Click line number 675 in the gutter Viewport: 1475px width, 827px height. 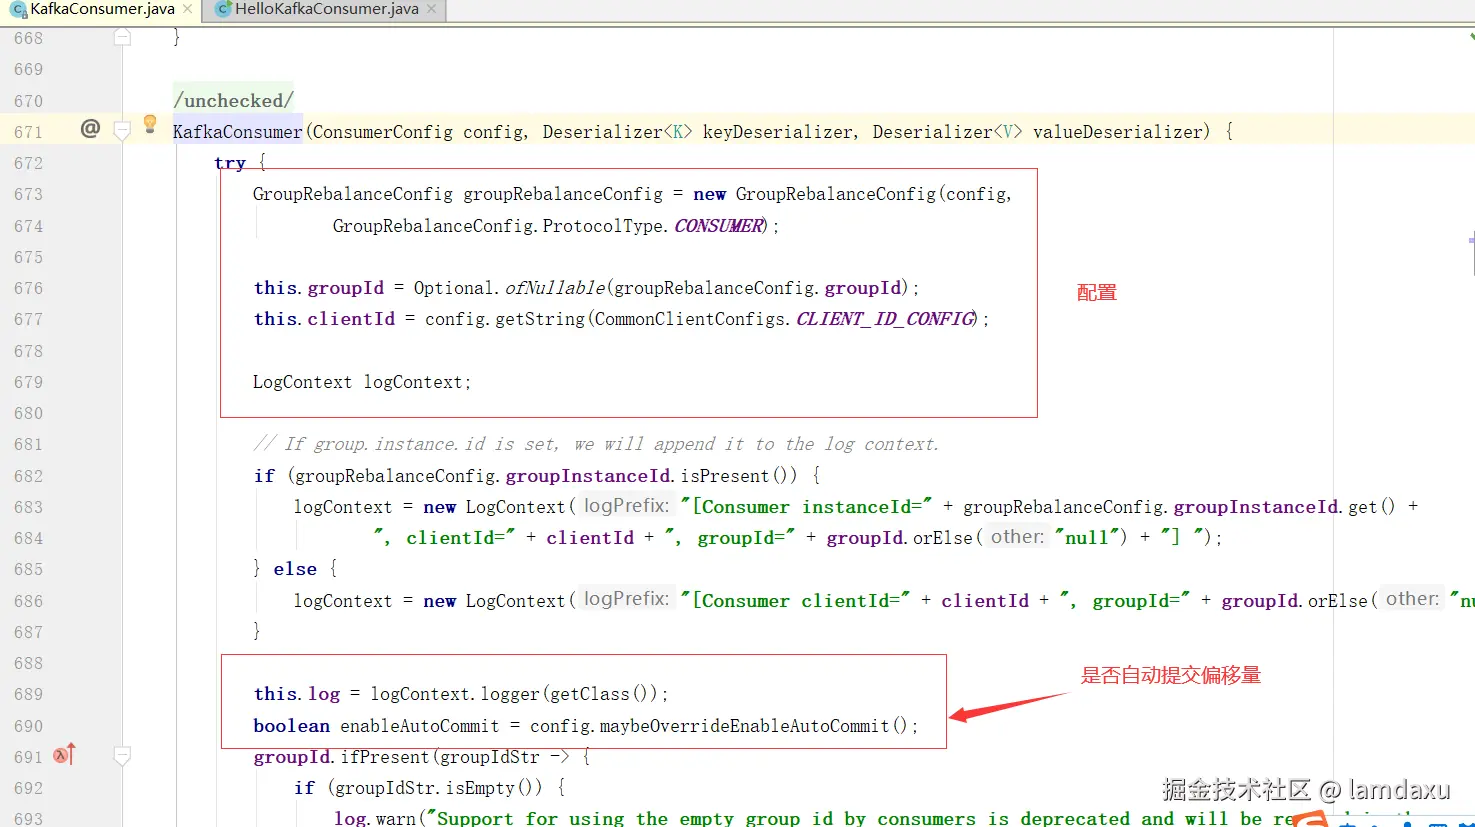coord(28,257)
